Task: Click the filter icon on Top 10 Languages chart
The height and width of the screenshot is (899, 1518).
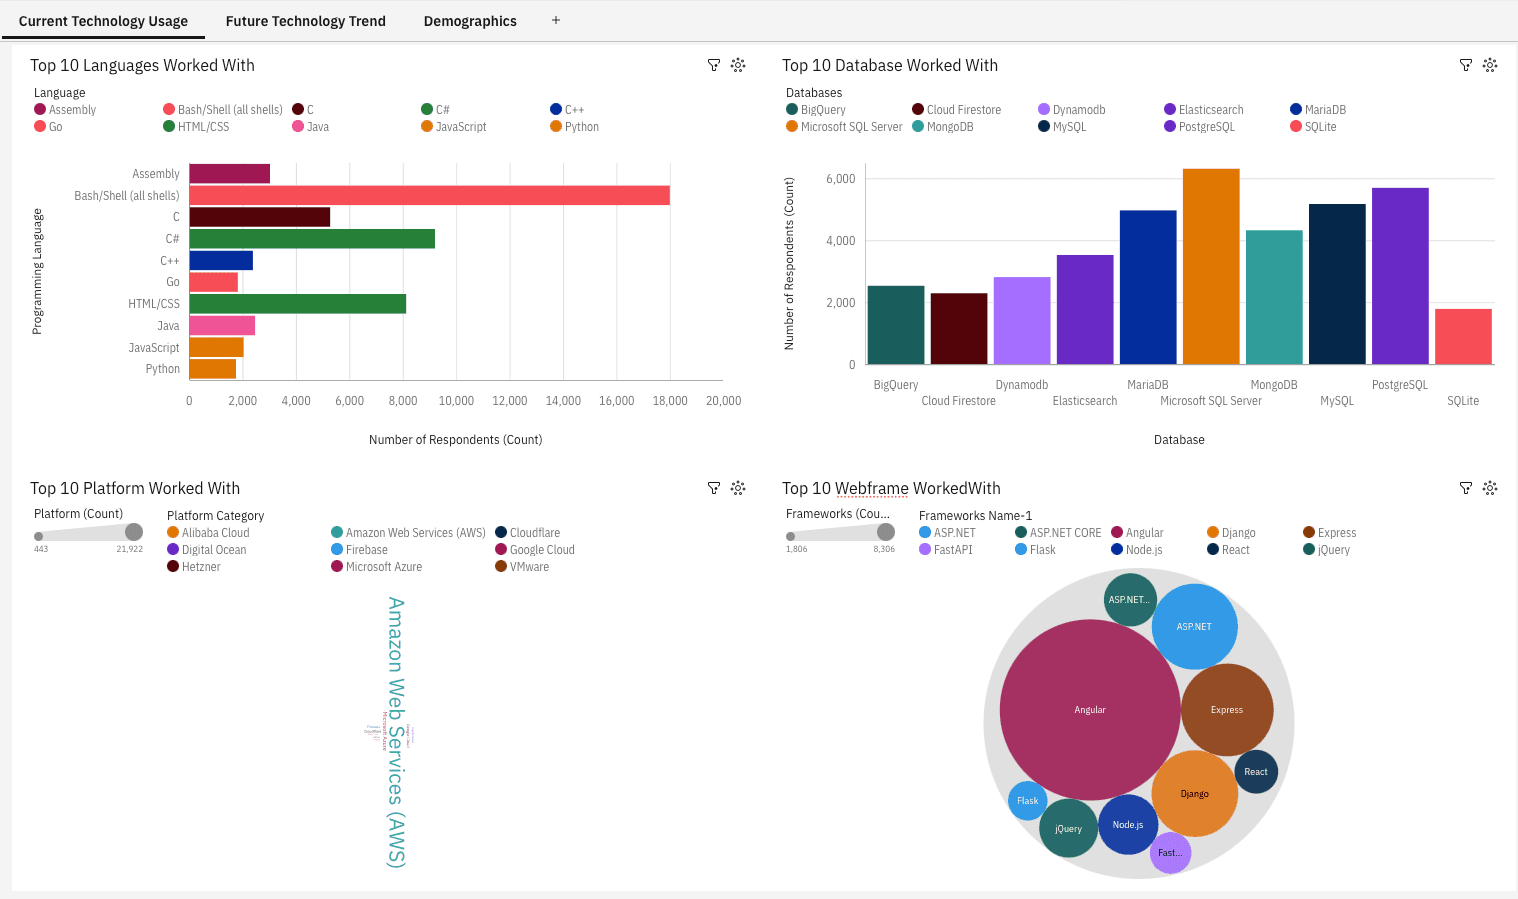Action: click(x=714, y=64)
